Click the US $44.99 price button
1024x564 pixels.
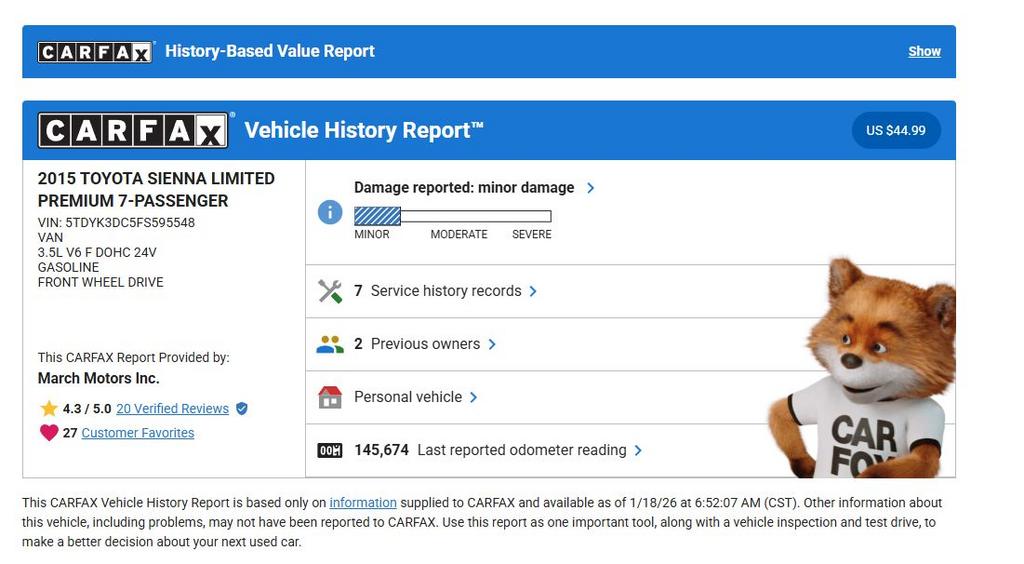click(895, 130)
